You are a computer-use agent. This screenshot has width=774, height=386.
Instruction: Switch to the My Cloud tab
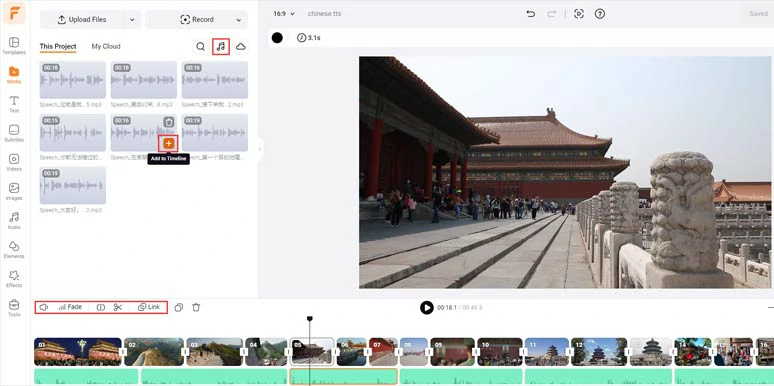[106, 46]
